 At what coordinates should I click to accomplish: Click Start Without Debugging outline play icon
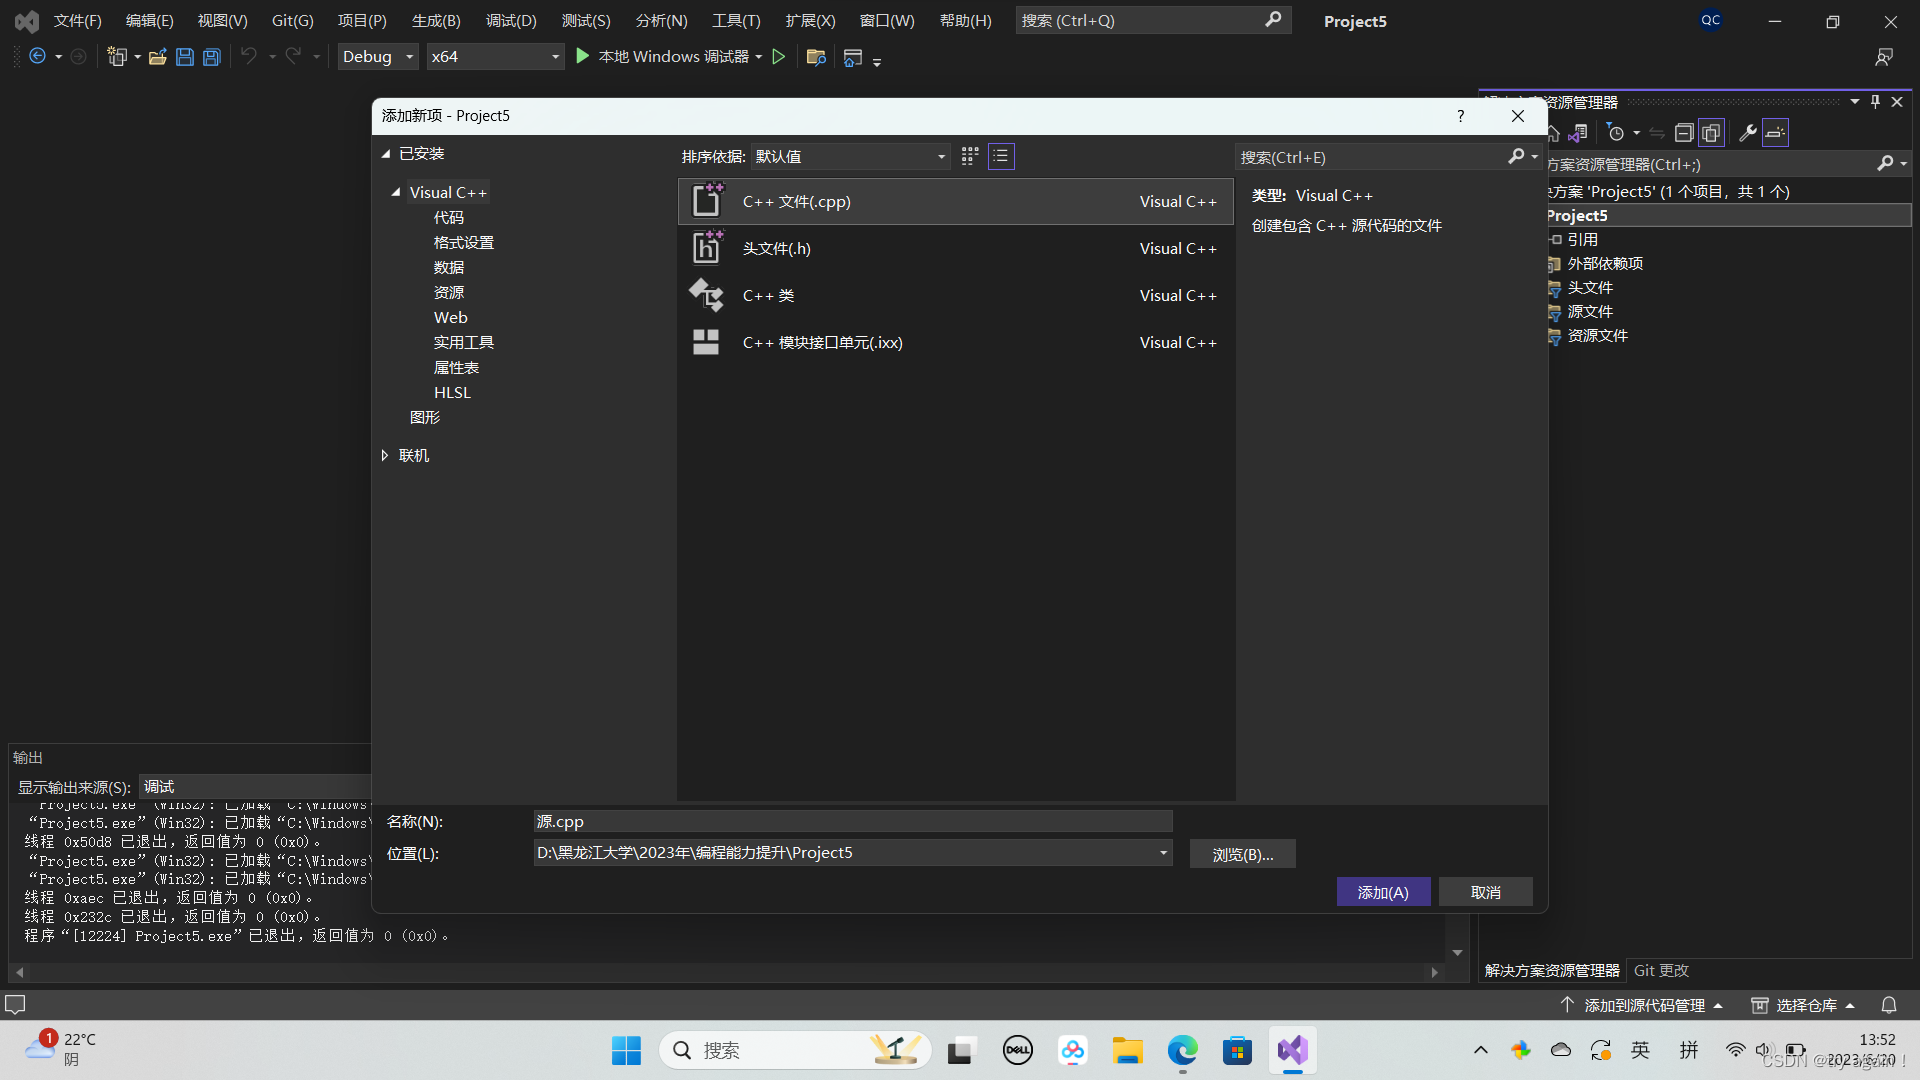click(779, 57)
